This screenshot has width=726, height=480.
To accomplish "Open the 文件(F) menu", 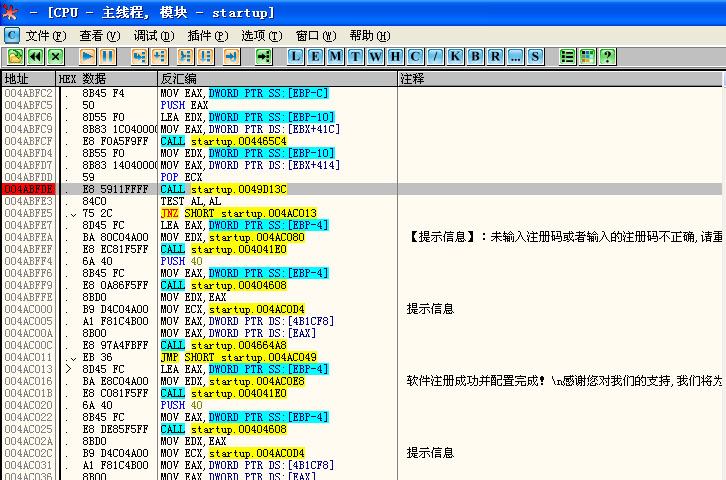I will pos(46,36).
